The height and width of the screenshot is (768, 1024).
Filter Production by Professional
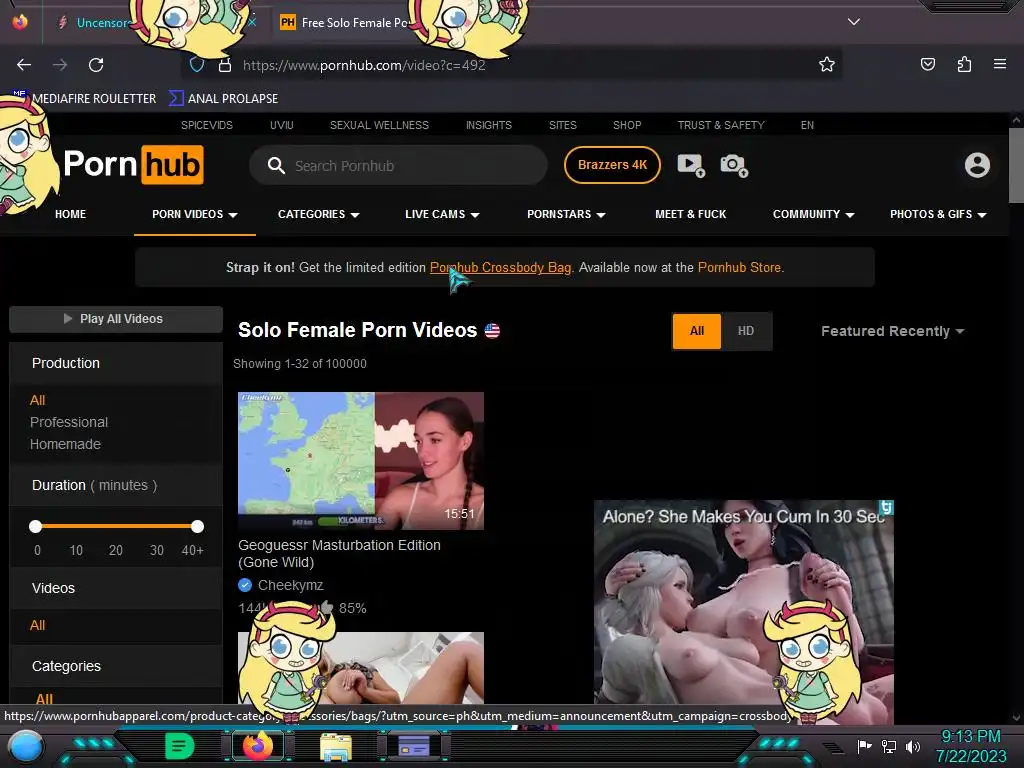[x=69, y=422]
